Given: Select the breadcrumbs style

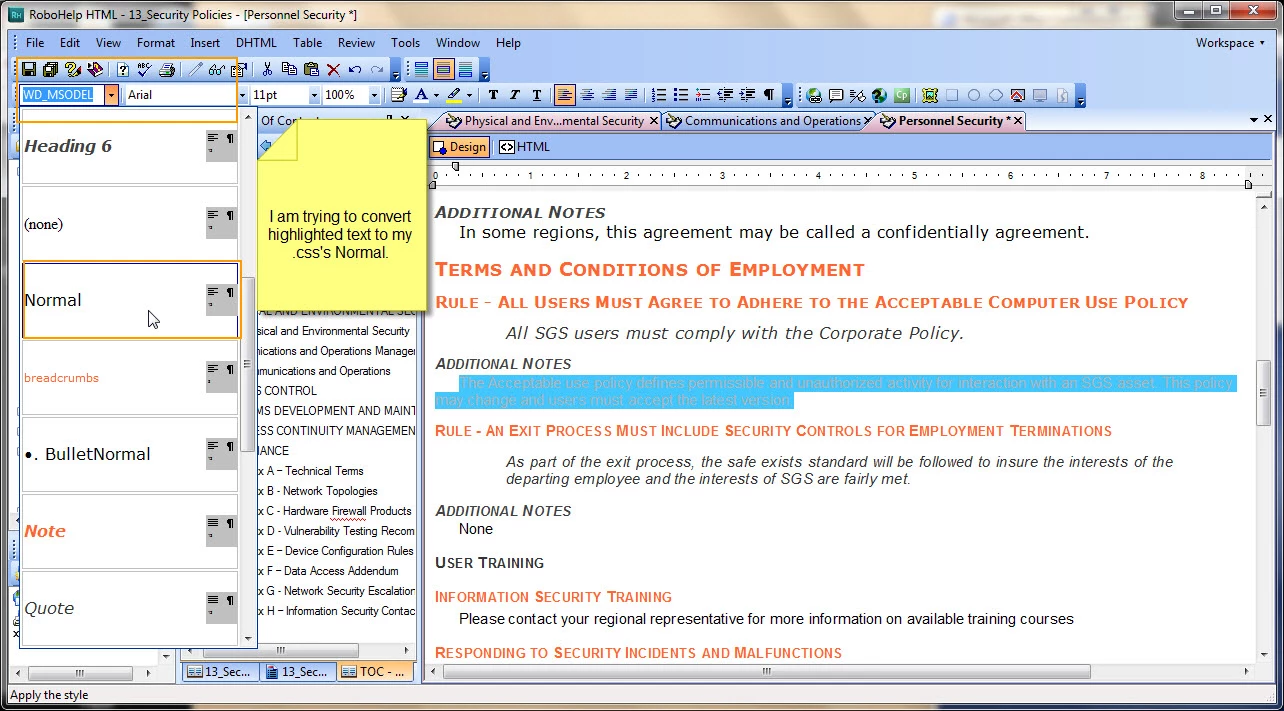Looking at the screenshot, I should pyautogui.click(x=131, y=378).
